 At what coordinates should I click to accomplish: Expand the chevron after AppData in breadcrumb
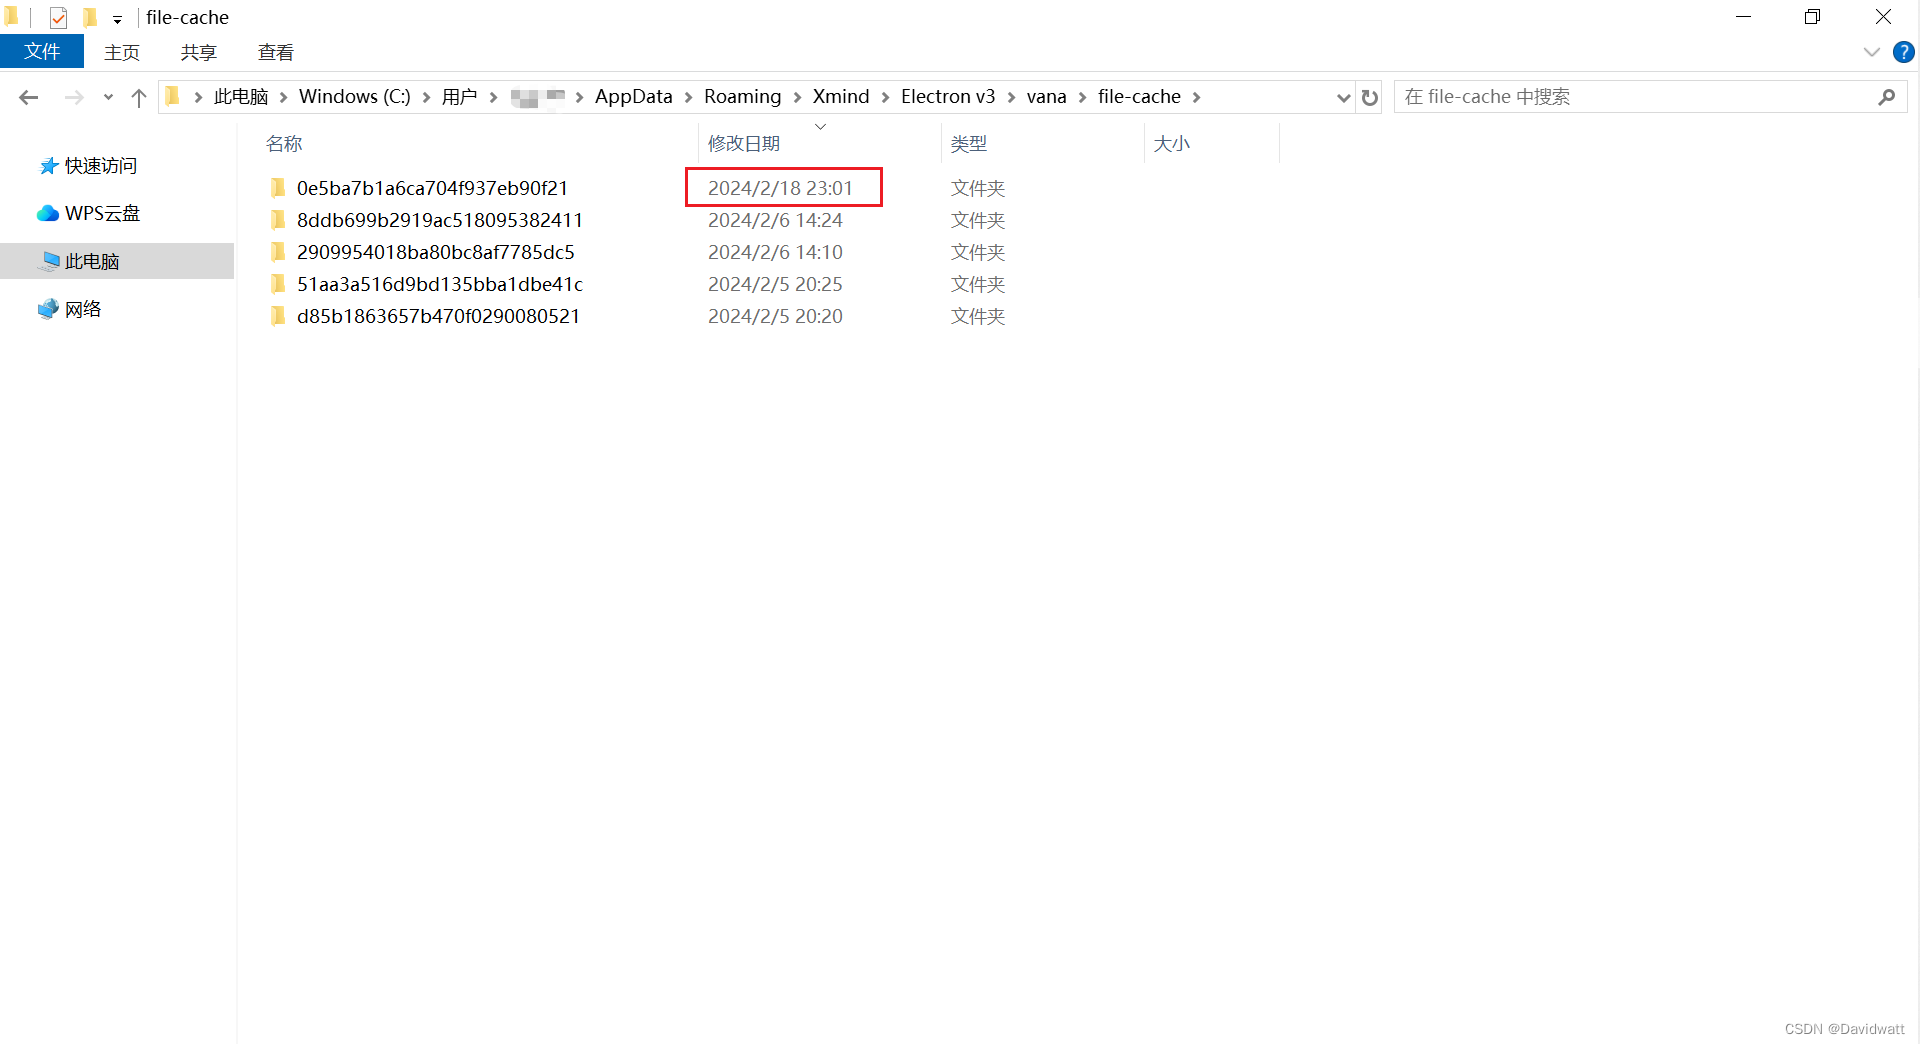pos(688,97)
